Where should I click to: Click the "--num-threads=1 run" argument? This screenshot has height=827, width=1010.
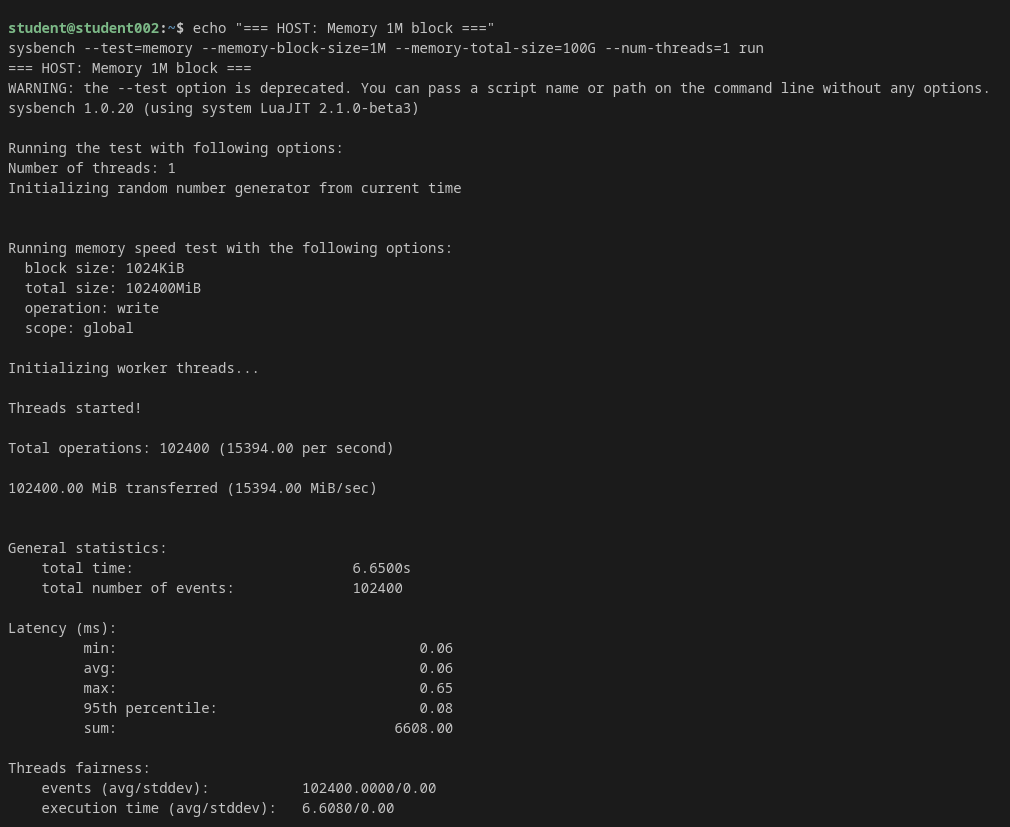[x=684, y=48]
